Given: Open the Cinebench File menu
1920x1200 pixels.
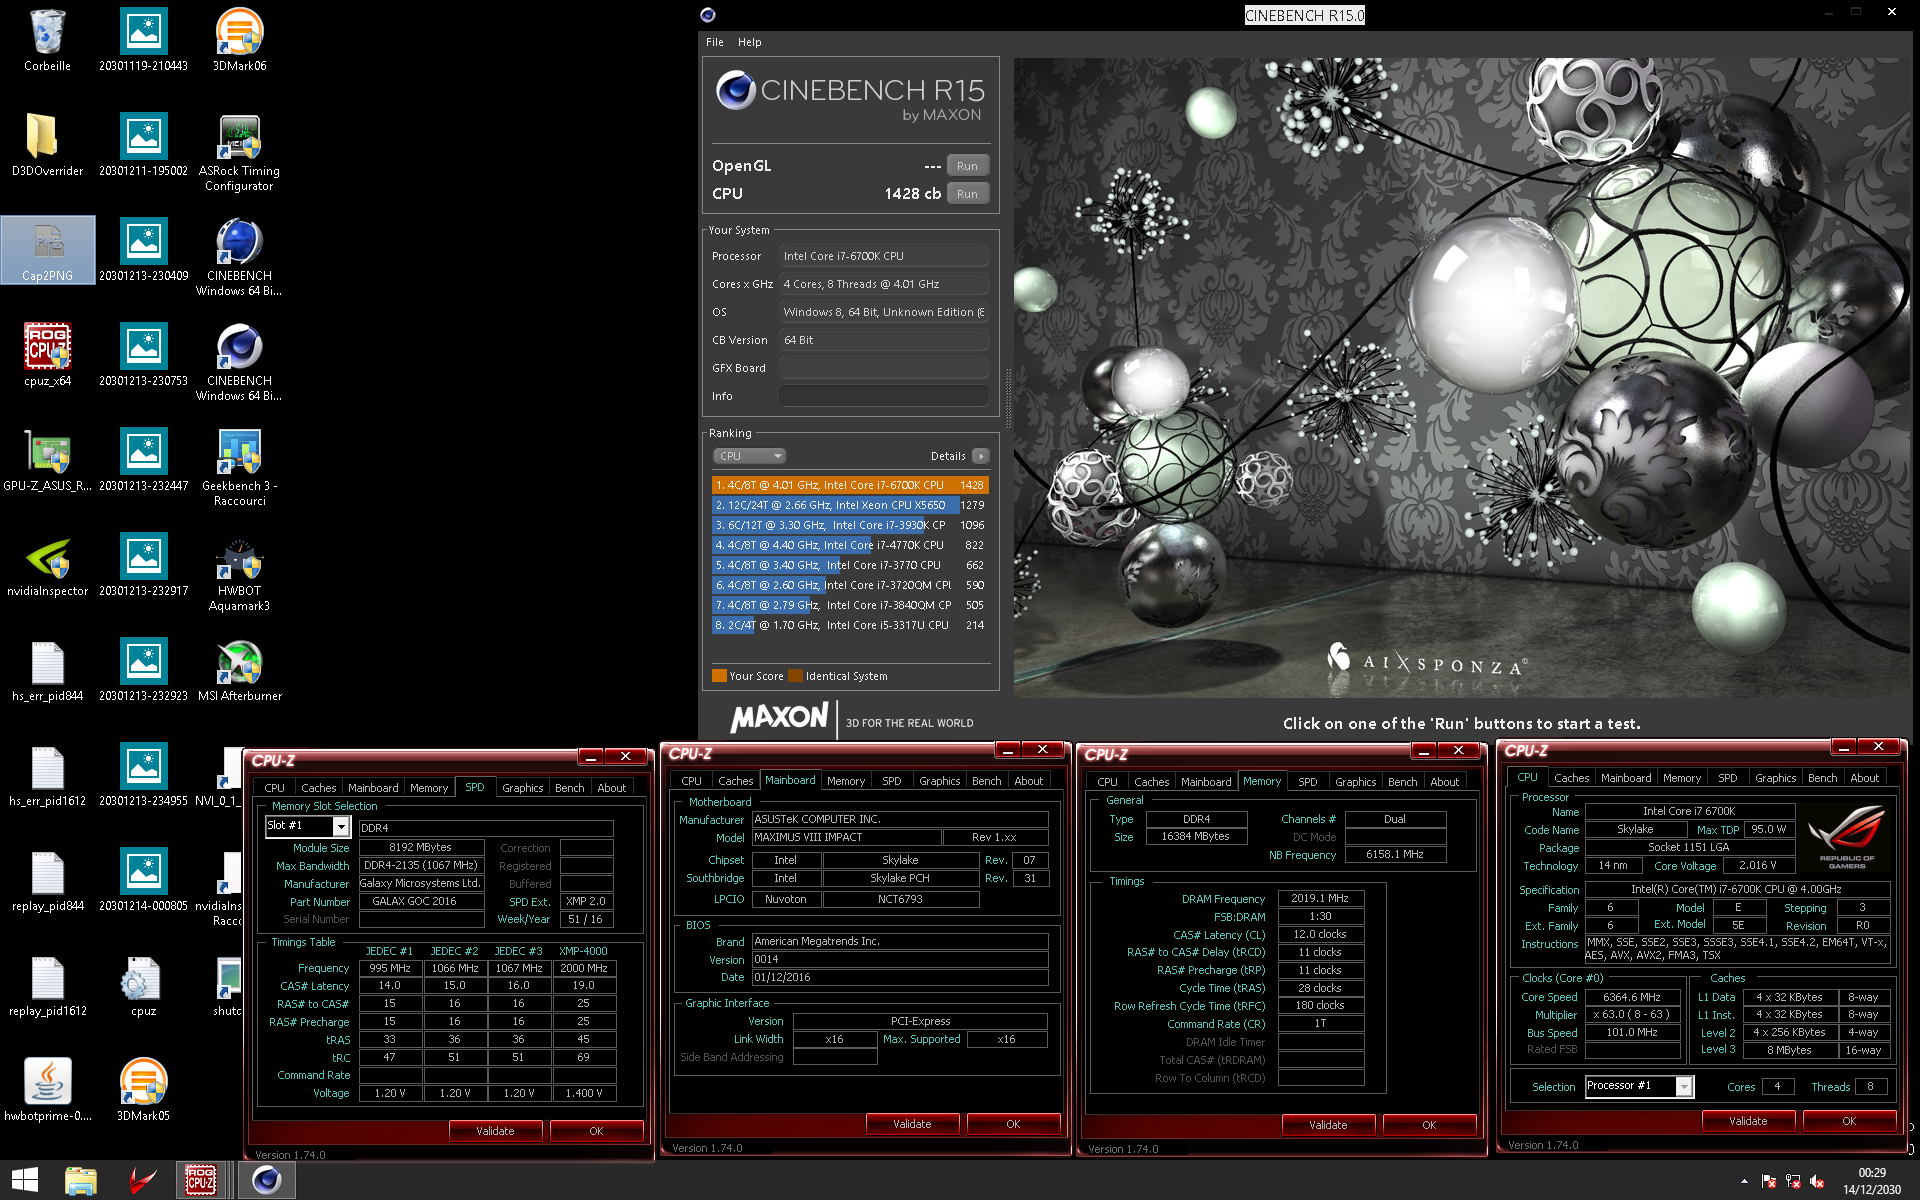Looking at the screenshot, I should coord(714,42).
